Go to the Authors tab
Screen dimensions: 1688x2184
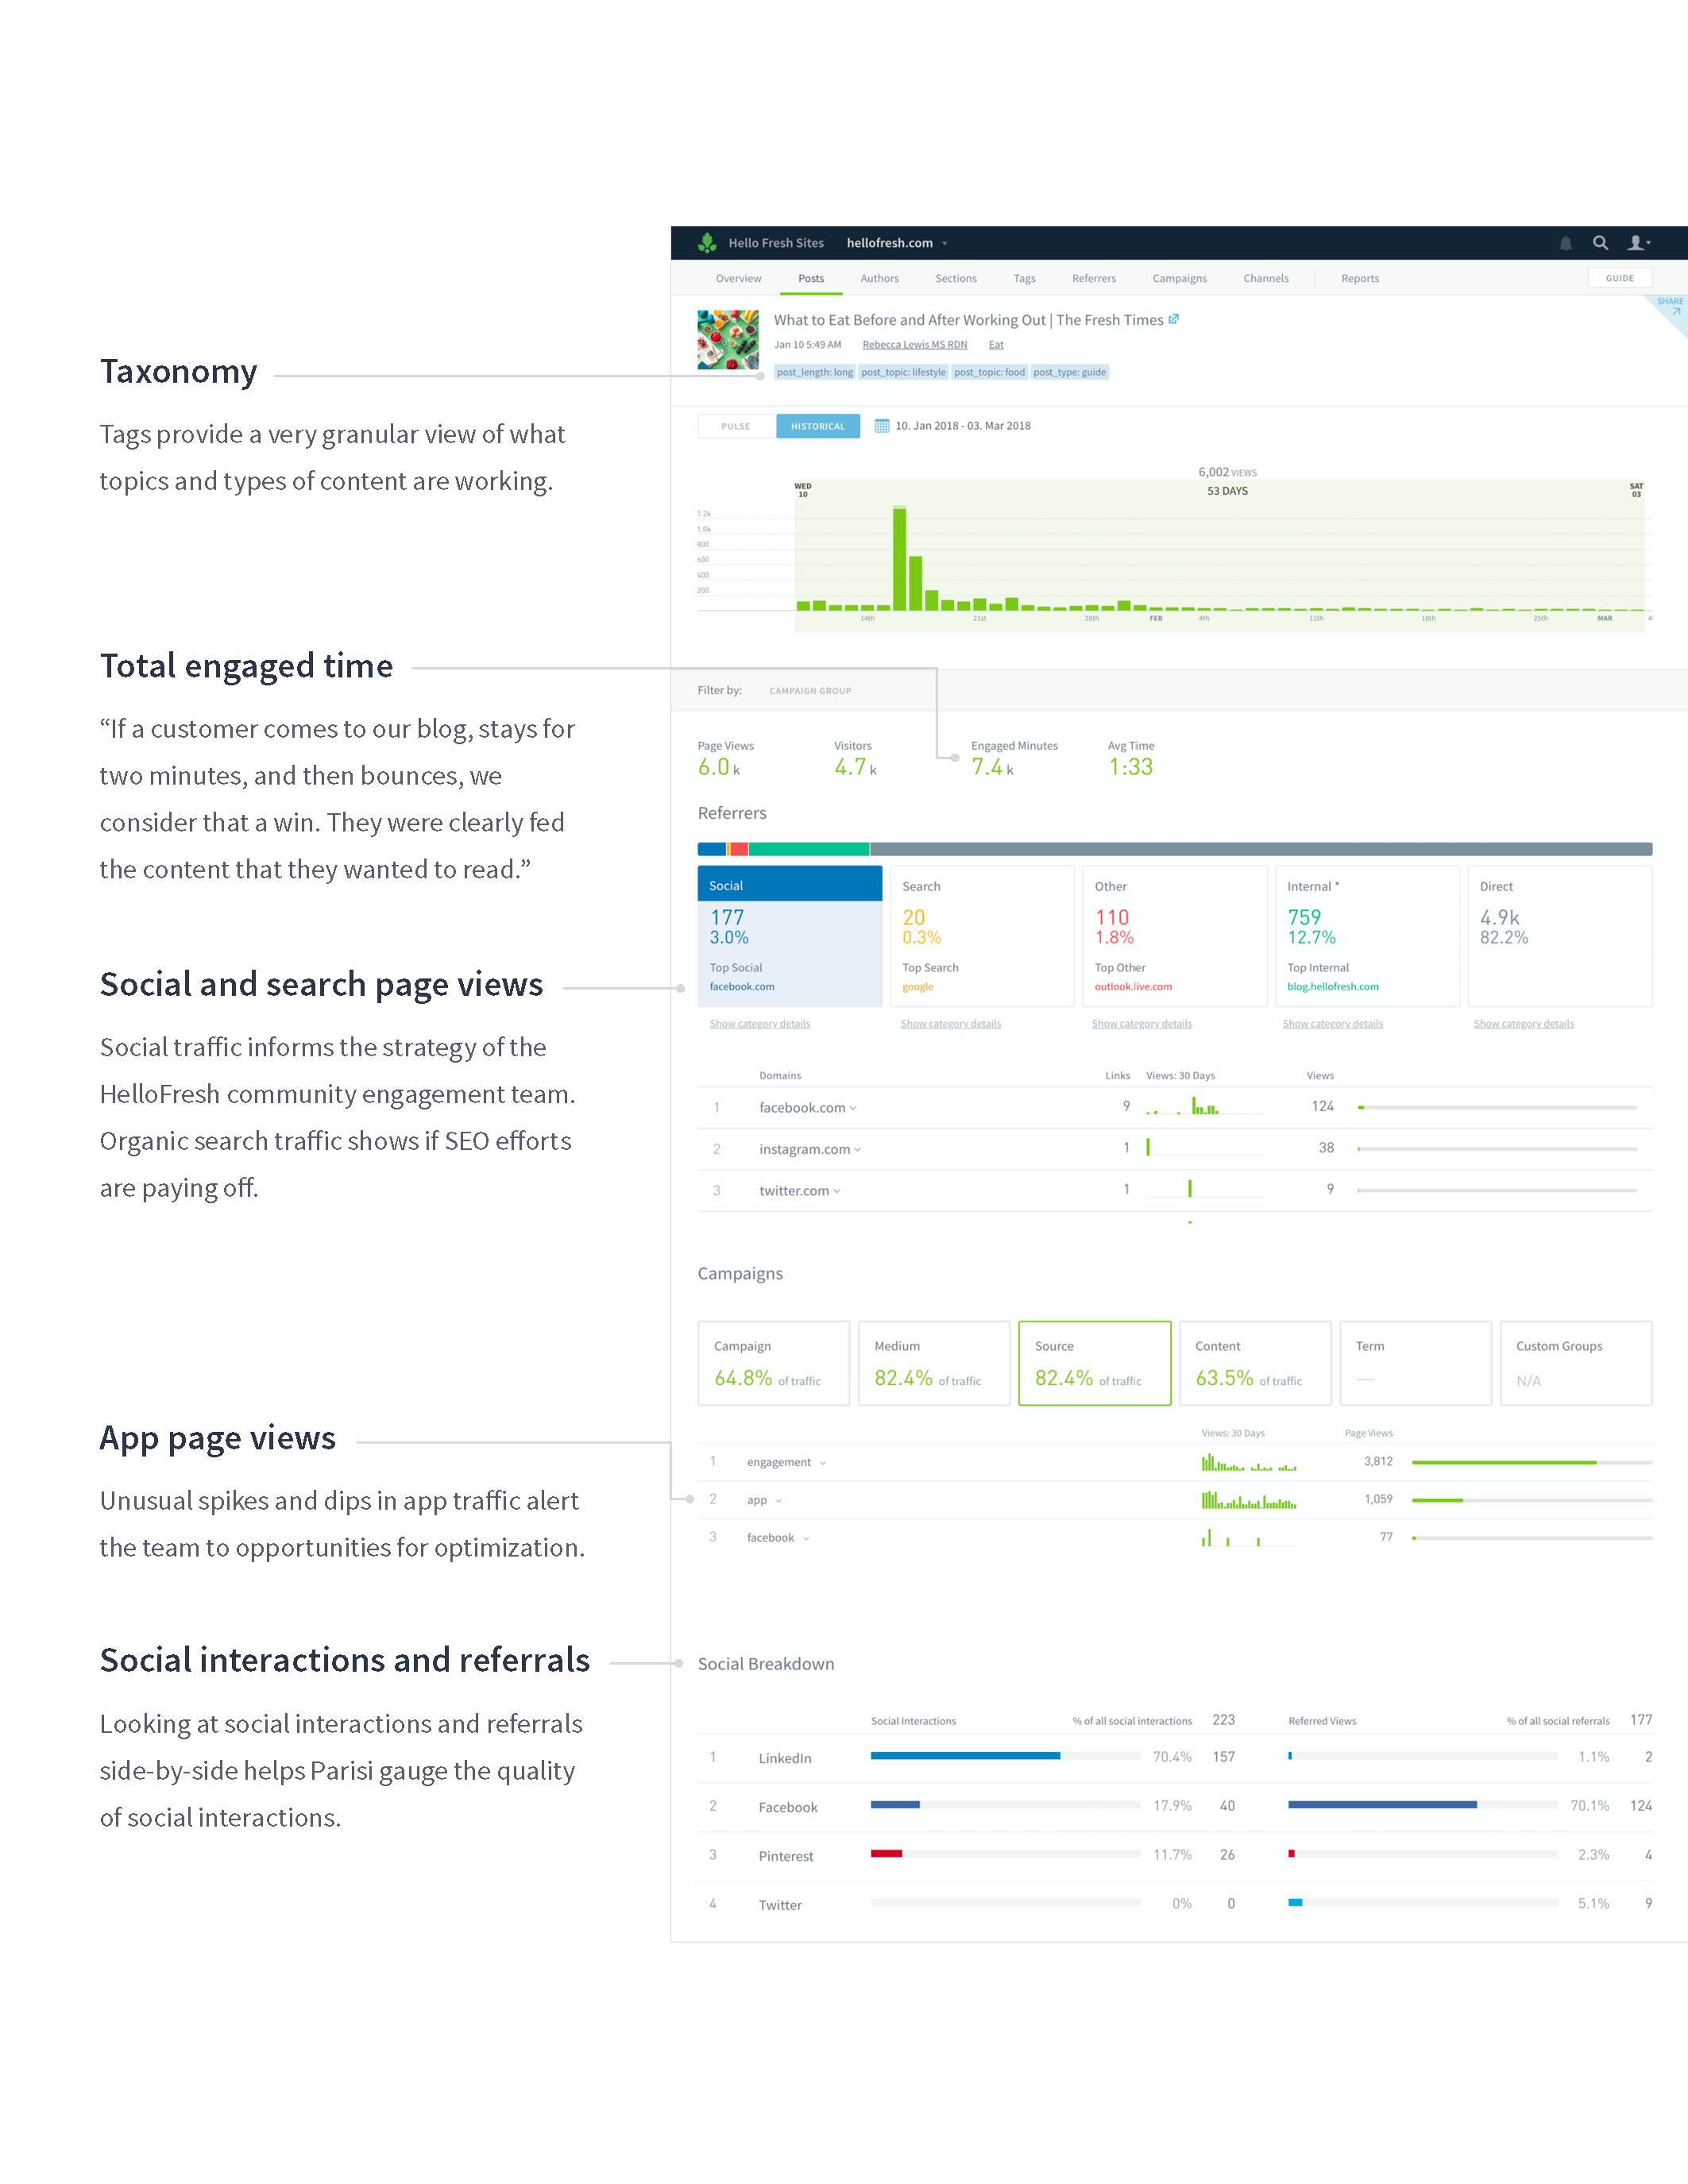point(879,278)
